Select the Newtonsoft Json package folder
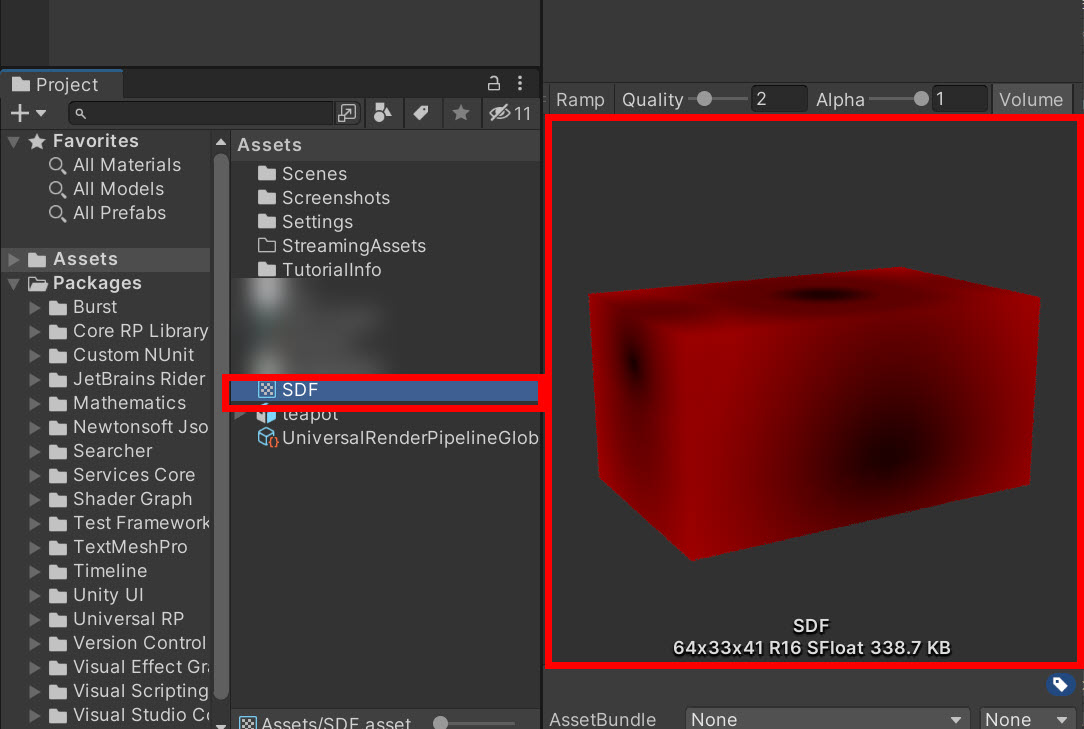This screenshot has height=729, width=1084. (129, 427)
